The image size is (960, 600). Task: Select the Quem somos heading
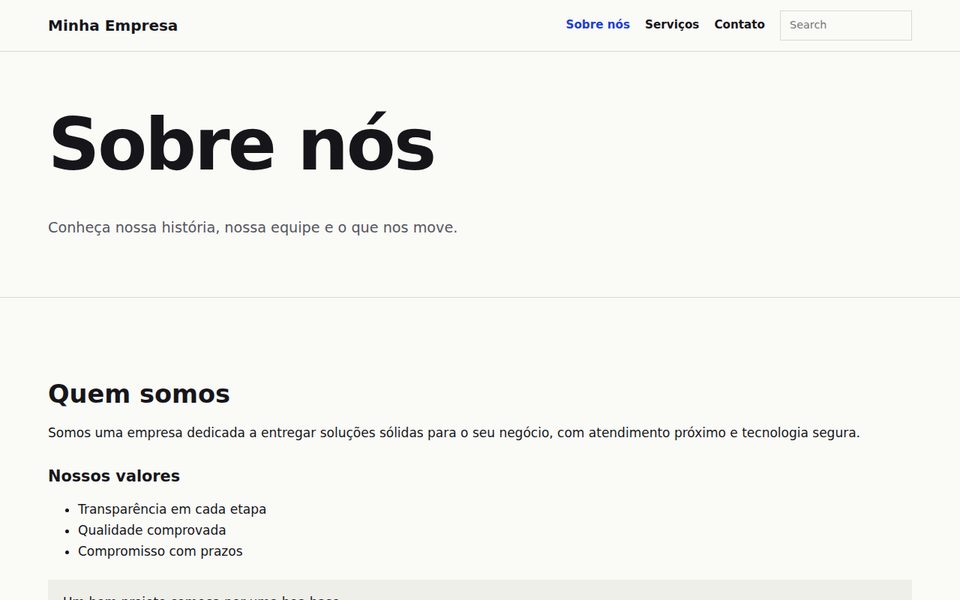tap(139, 394)
